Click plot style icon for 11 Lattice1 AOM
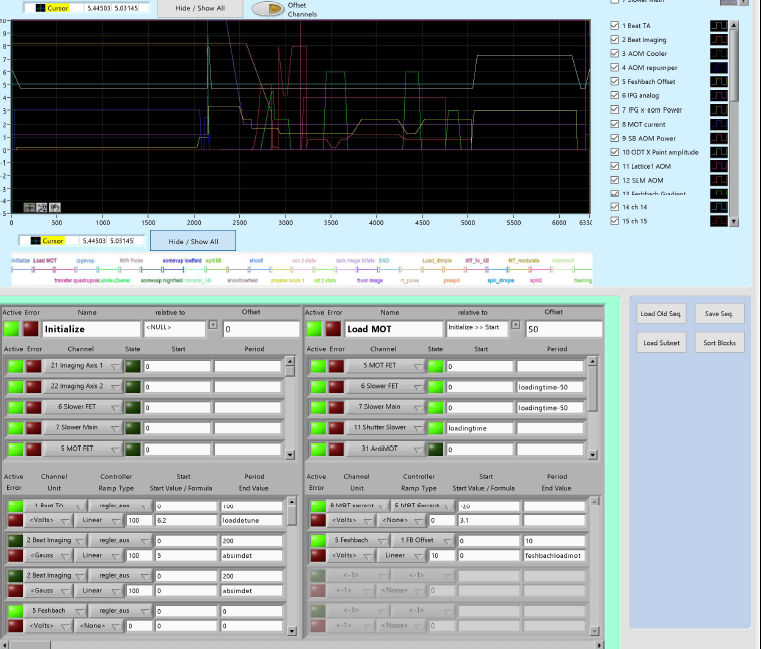 720,166
